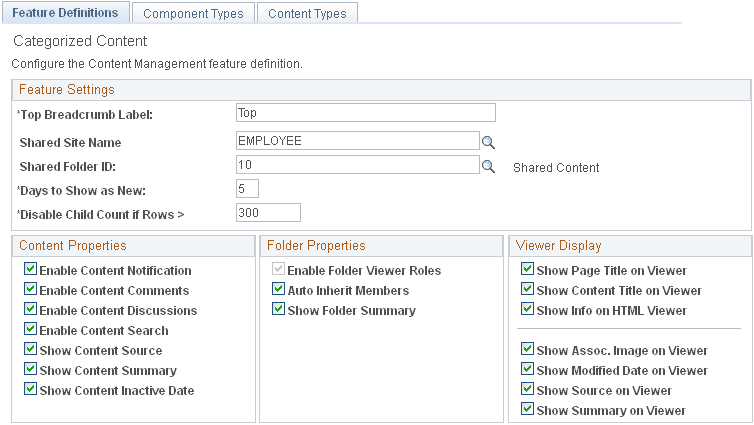Toggle Show Assoc. Image on Viewer
The image size is (754, 425).
point(527,350)
